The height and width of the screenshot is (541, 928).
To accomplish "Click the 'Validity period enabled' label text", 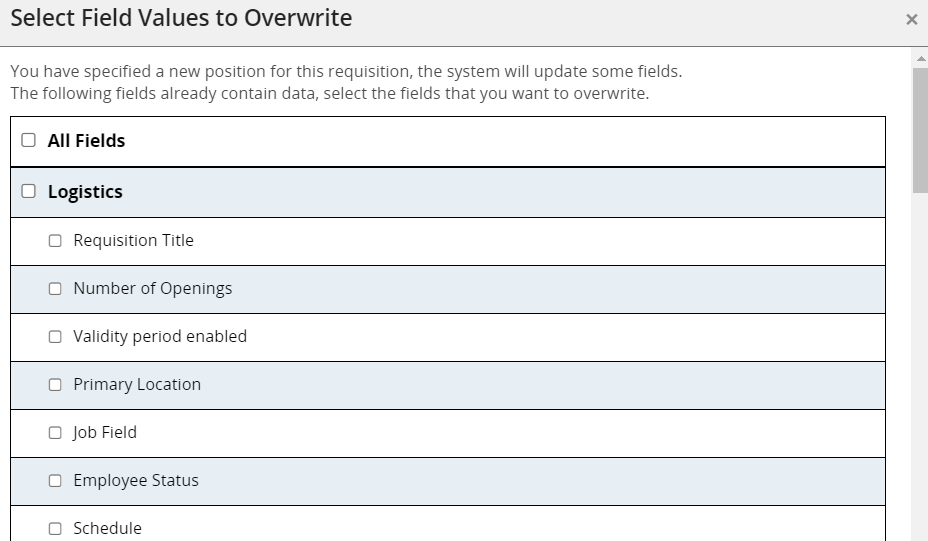I will [160, 336].
